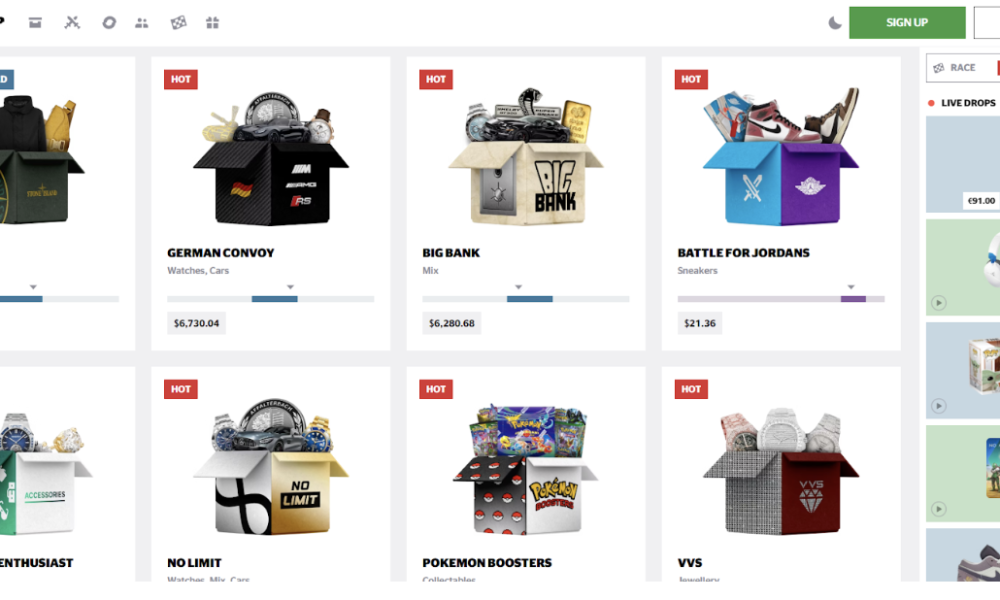This screenshot has width=1000, height=600.
Task: Open the checkered flag race icon in navbar
Action: click(x=179, y=23)
